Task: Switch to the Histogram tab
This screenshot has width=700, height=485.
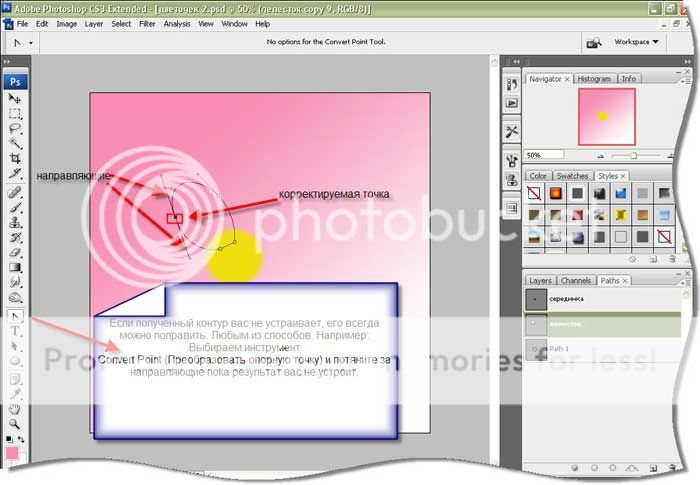Action: 594,79
